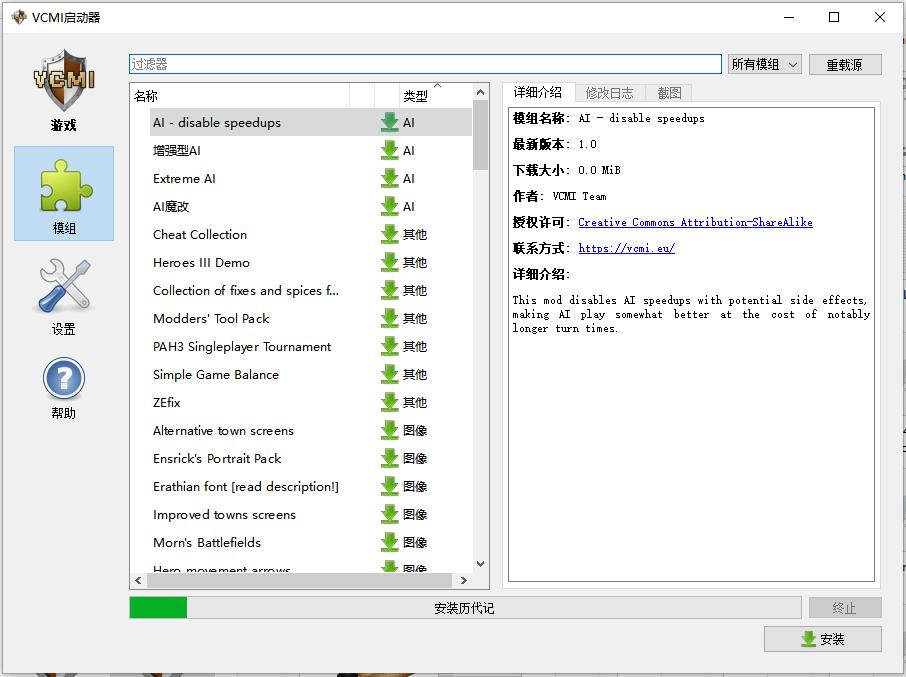
Task: Click the 安装 install button
Action: click(x=822, y=640)
